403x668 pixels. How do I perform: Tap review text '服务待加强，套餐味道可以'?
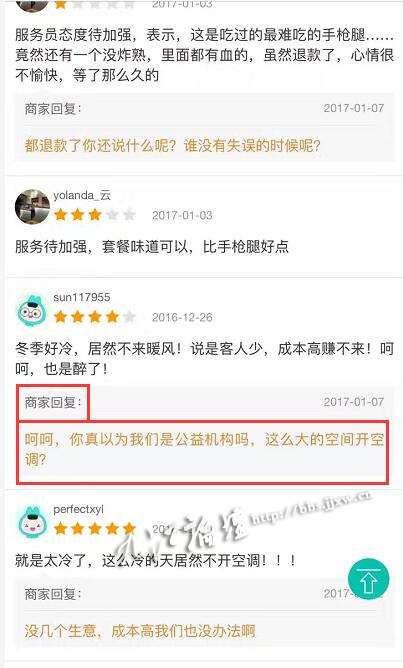tap(152, 247)
